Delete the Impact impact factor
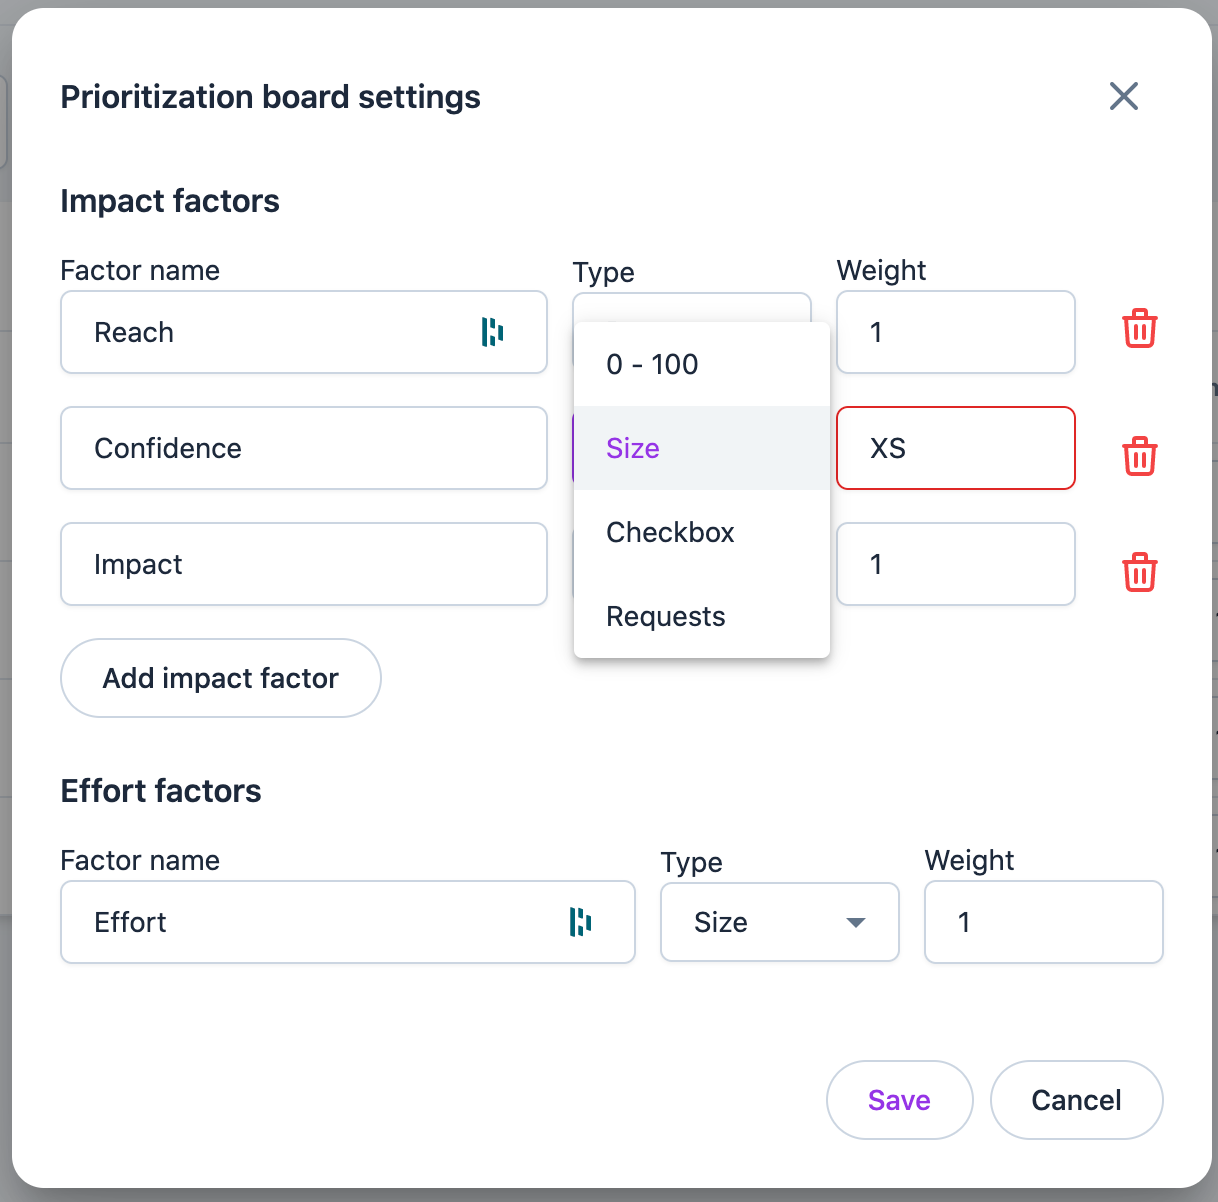The width and height of the screenshot is (1218, 1202). pyautogui.click(x=1139, y=572)
